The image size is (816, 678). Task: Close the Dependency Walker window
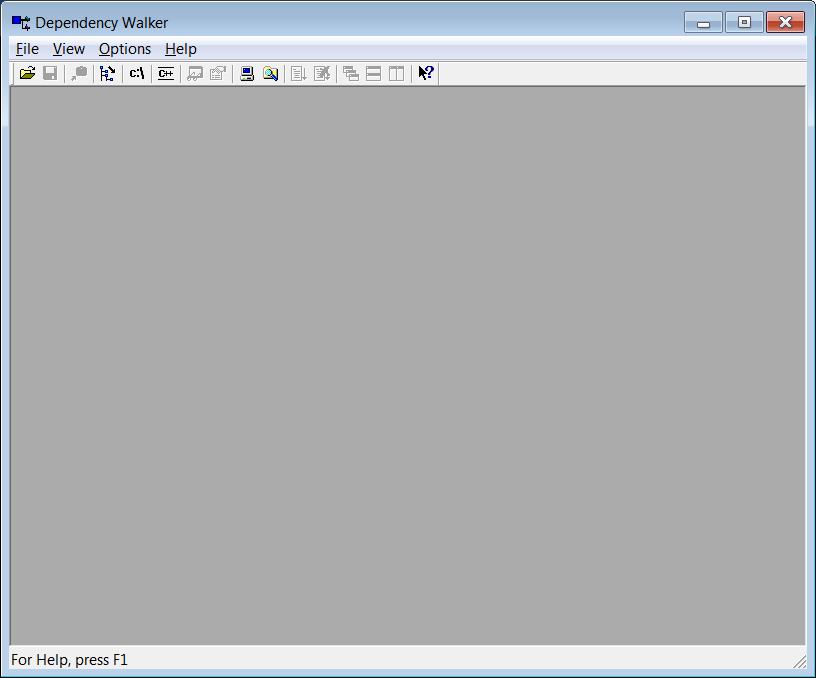tap(785, 22)
